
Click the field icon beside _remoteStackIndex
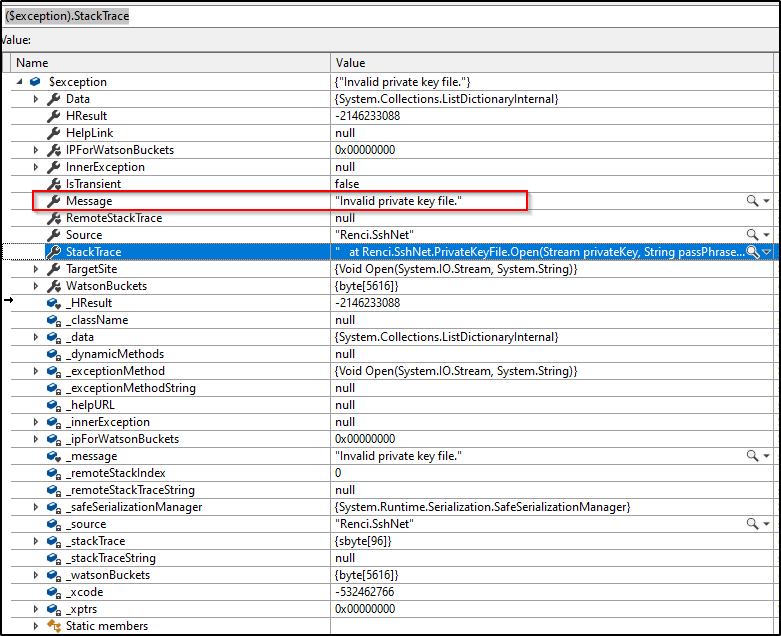(54, 473)
